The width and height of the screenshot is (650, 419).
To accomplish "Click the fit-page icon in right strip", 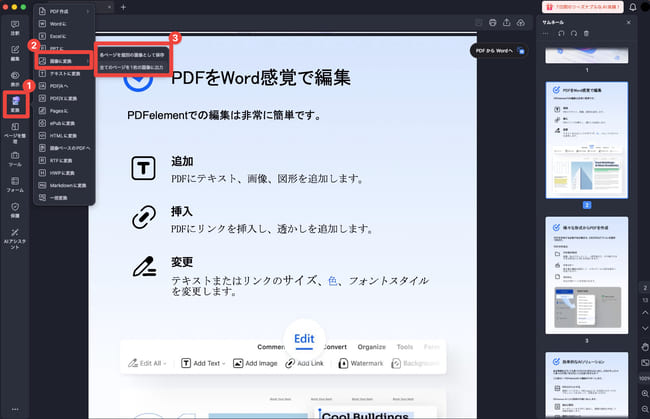I will click(645, 363).
